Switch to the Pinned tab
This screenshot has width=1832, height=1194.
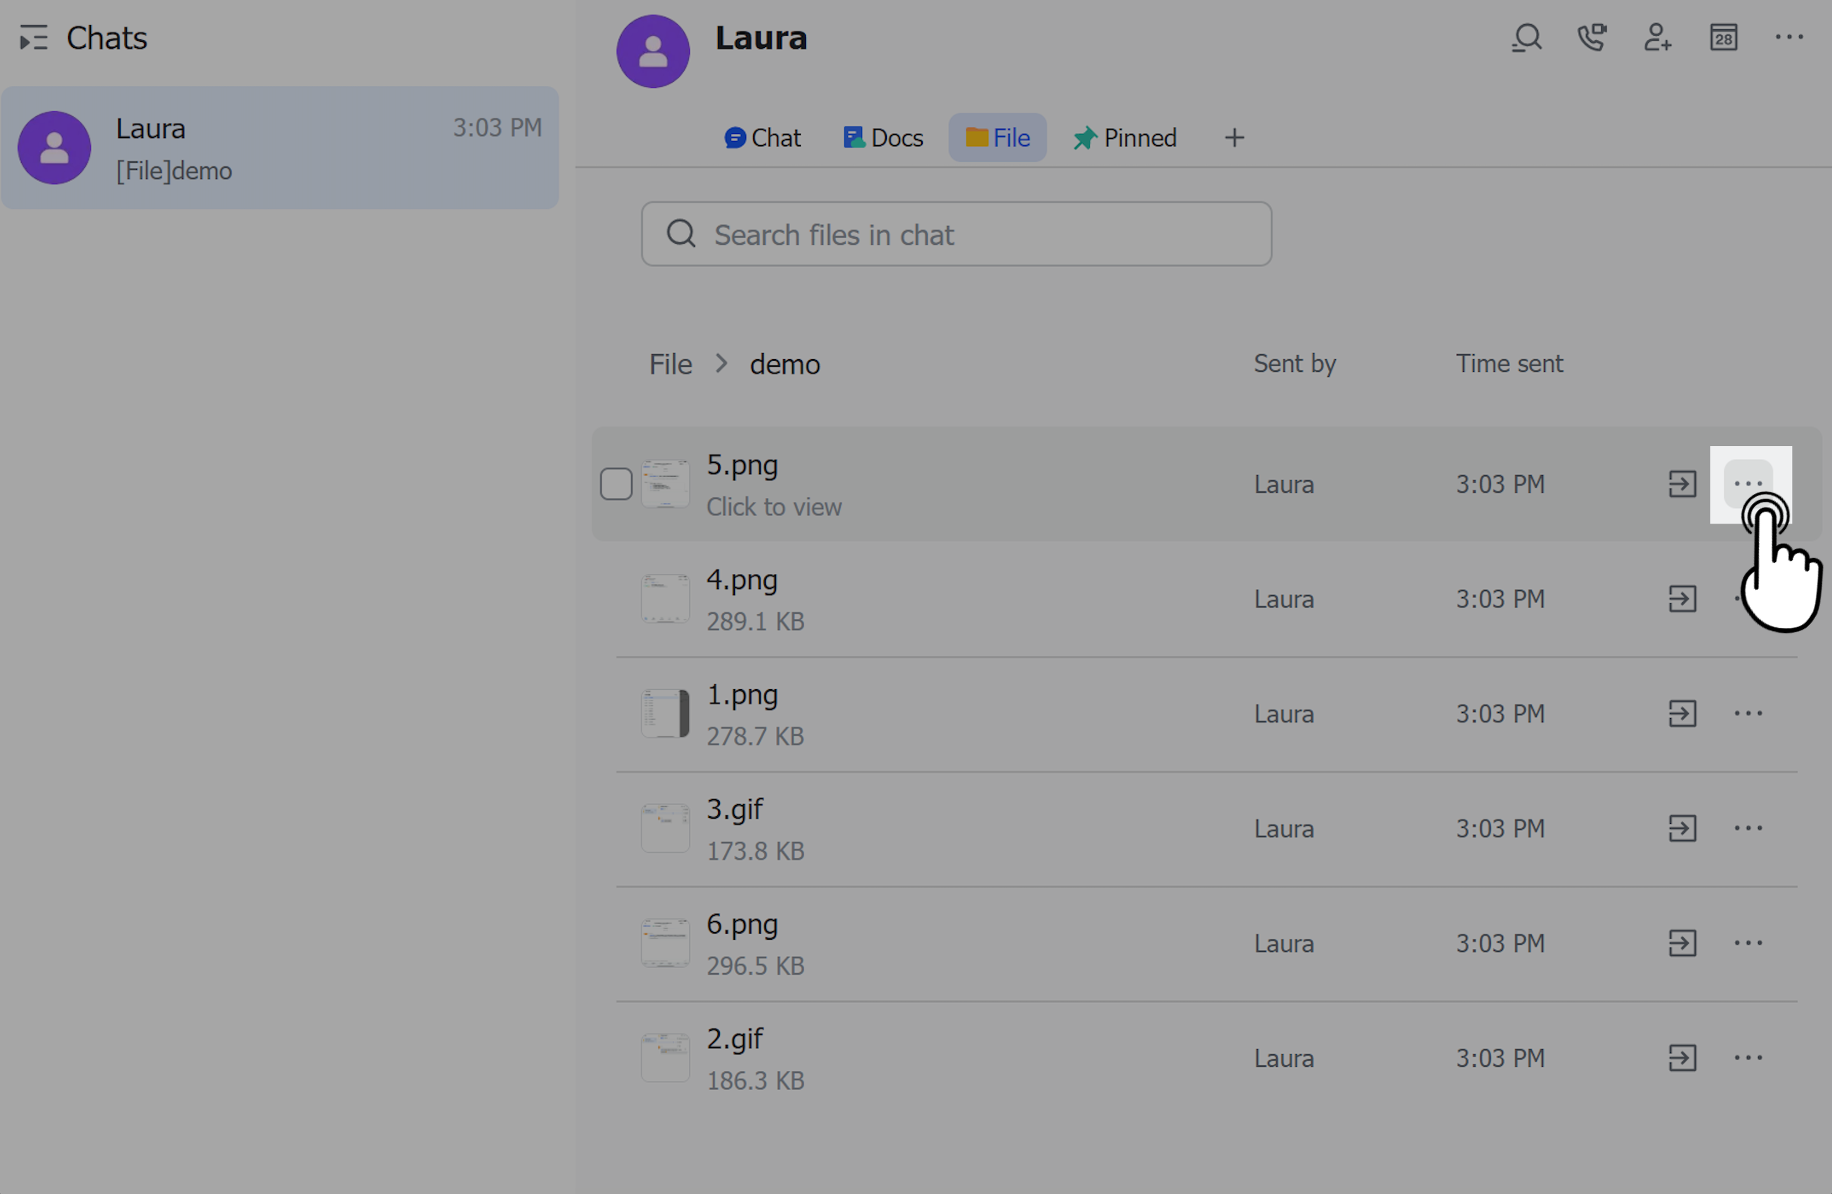(x=1125, y=138)
